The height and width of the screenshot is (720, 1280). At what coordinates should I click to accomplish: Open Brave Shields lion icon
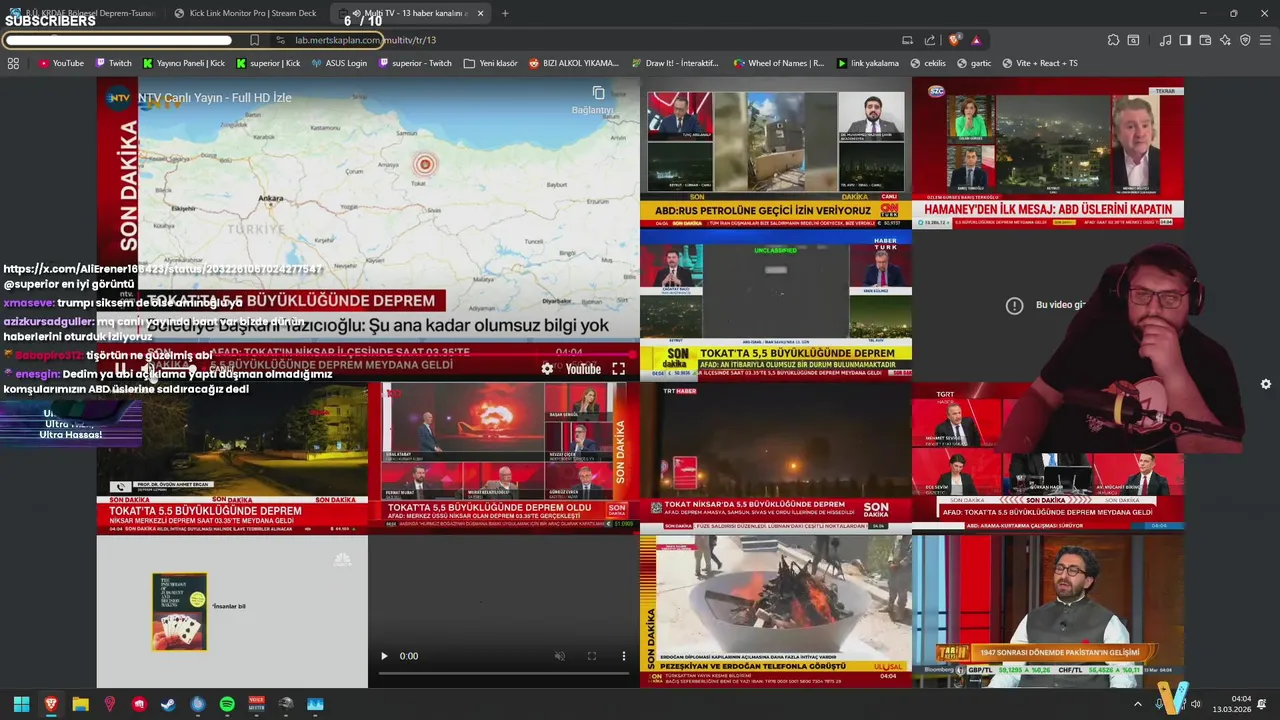955,40
